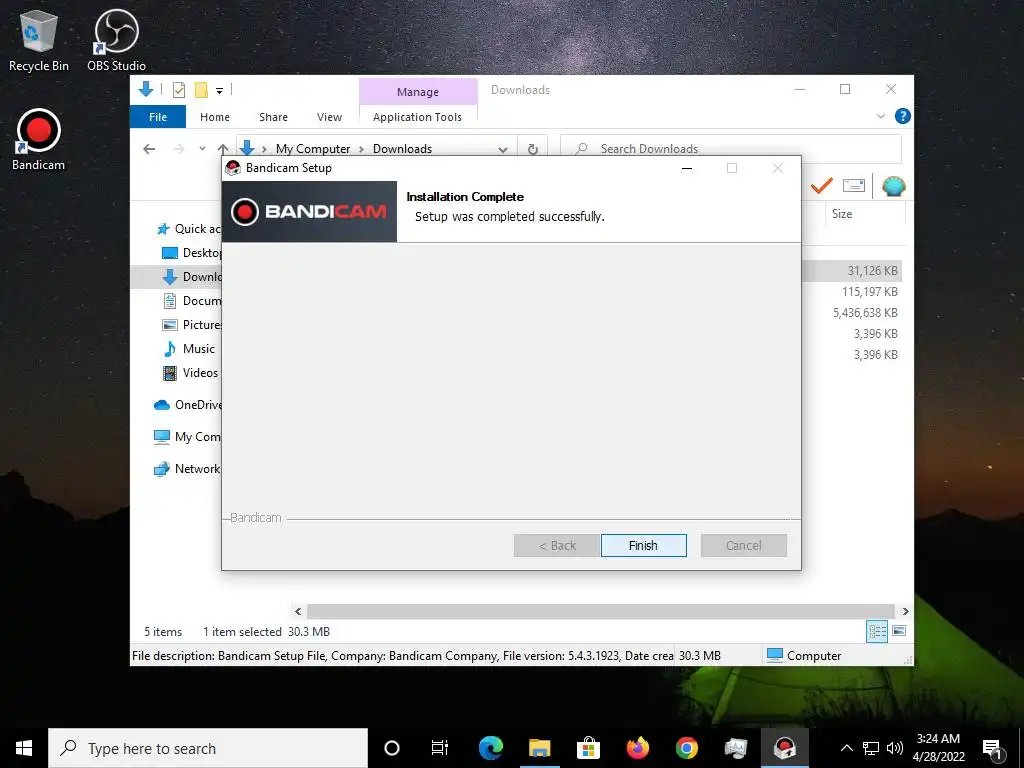Screen dimensions: 1024x768
Task: Click Downloads in the address path
Action: (x=402, y=149)
